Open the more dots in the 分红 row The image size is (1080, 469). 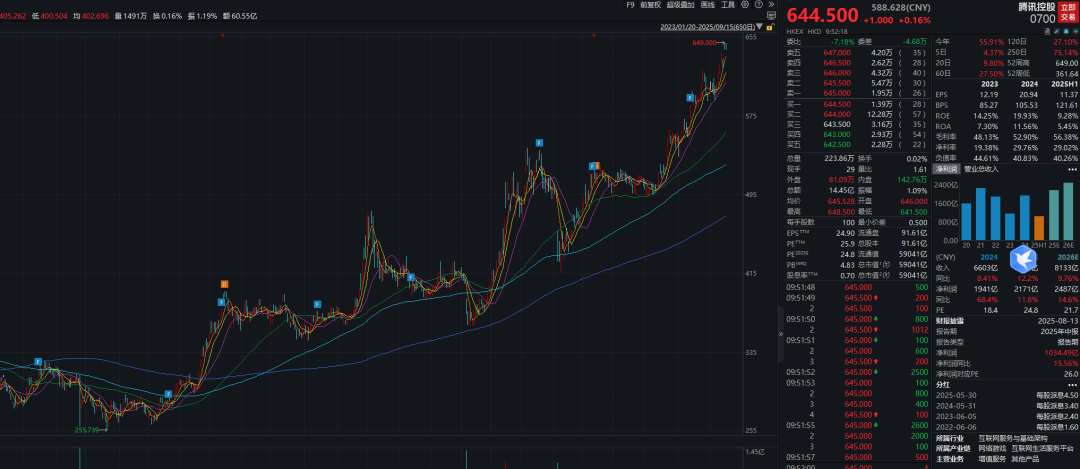coord(1072,384)
